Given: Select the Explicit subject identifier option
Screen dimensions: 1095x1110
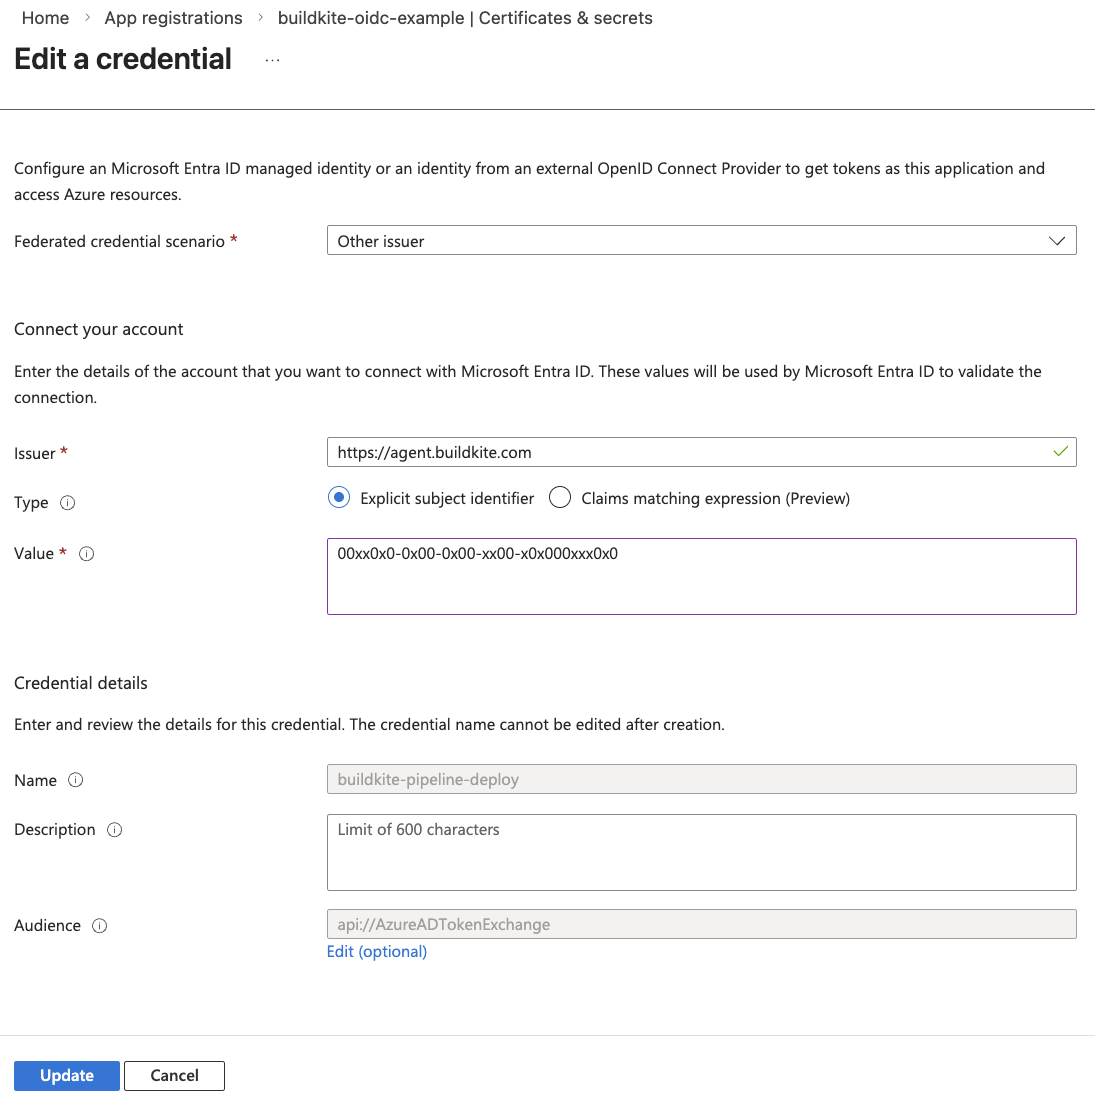Looking at the screenshot, I should [338, 497].
